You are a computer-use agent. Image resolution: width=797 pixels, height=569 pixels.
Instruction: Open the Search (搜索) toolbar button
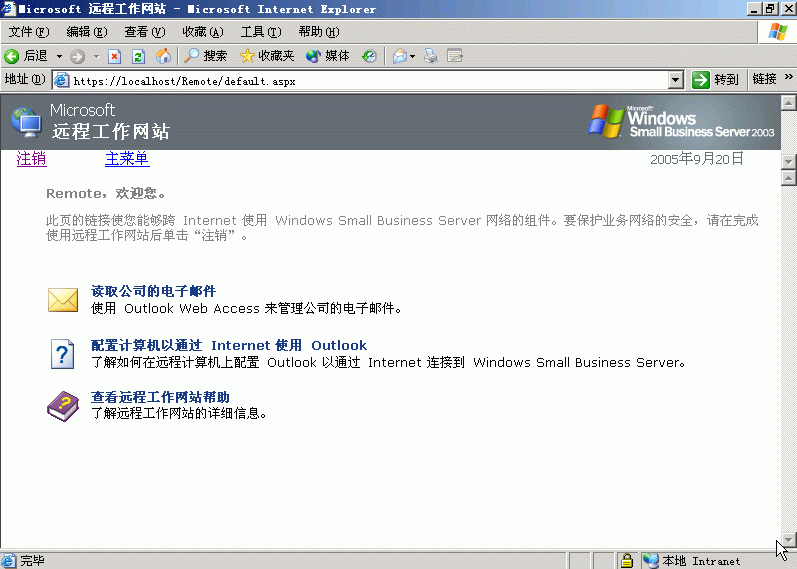(x=205, y=56)
